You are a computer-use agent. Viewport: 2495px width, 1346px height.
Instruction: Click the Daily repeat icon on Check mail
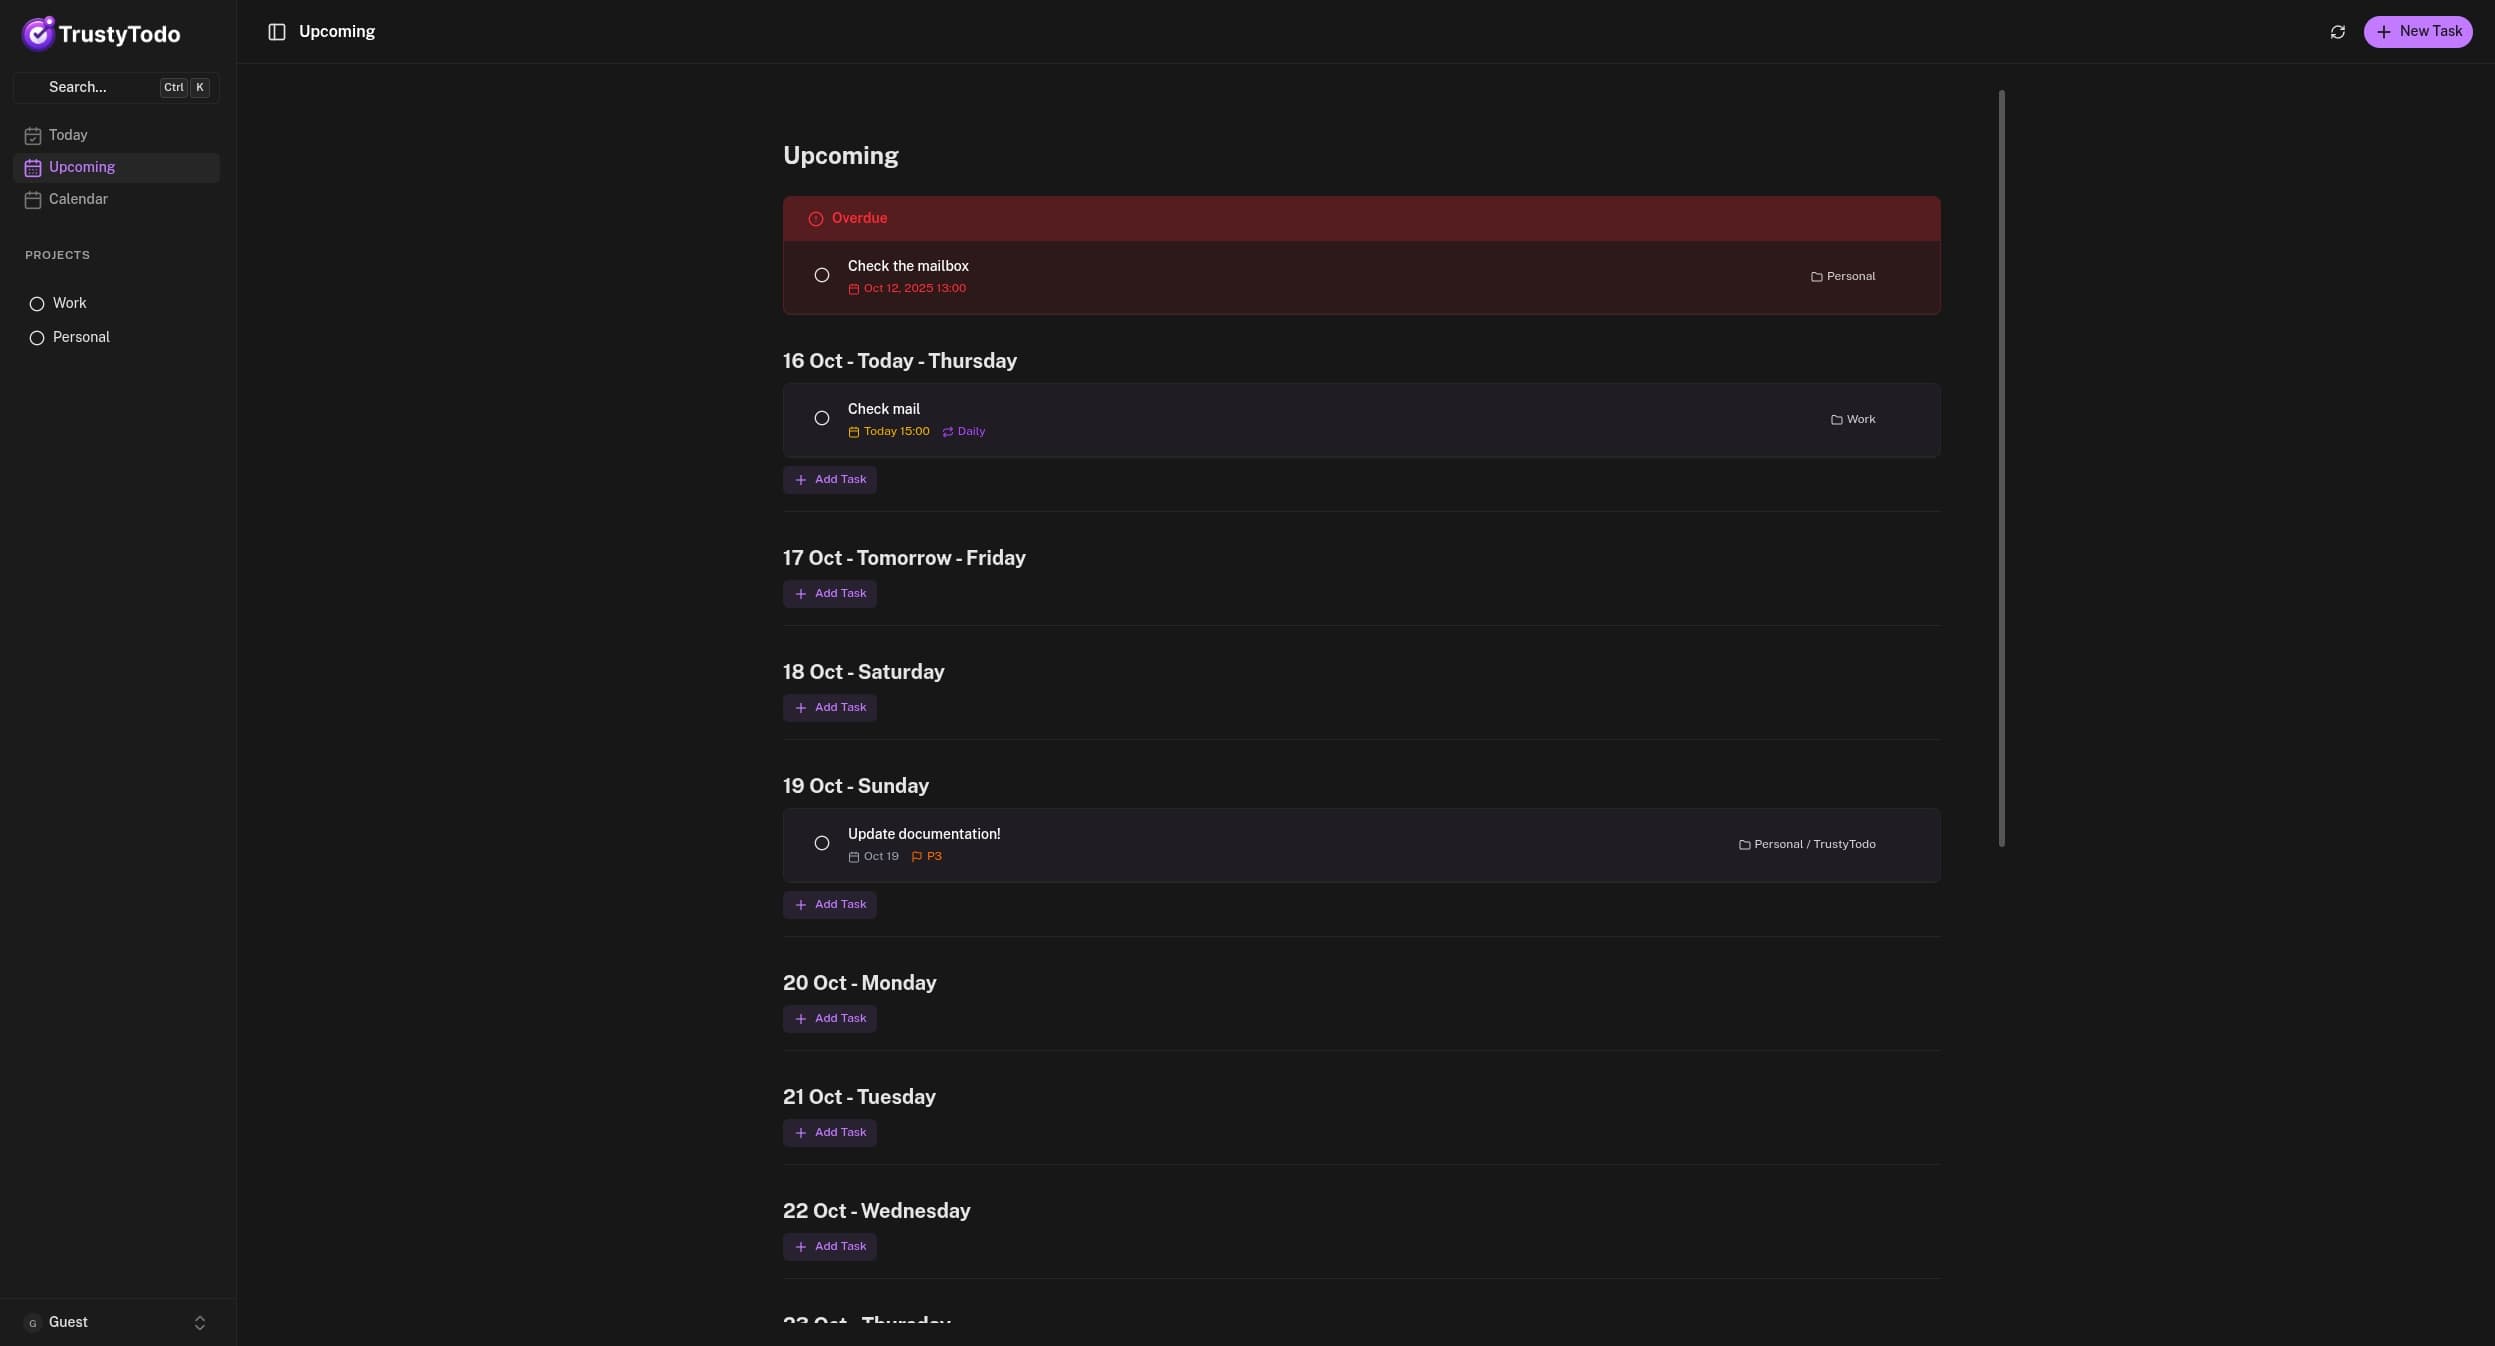[x=948, y=432]
